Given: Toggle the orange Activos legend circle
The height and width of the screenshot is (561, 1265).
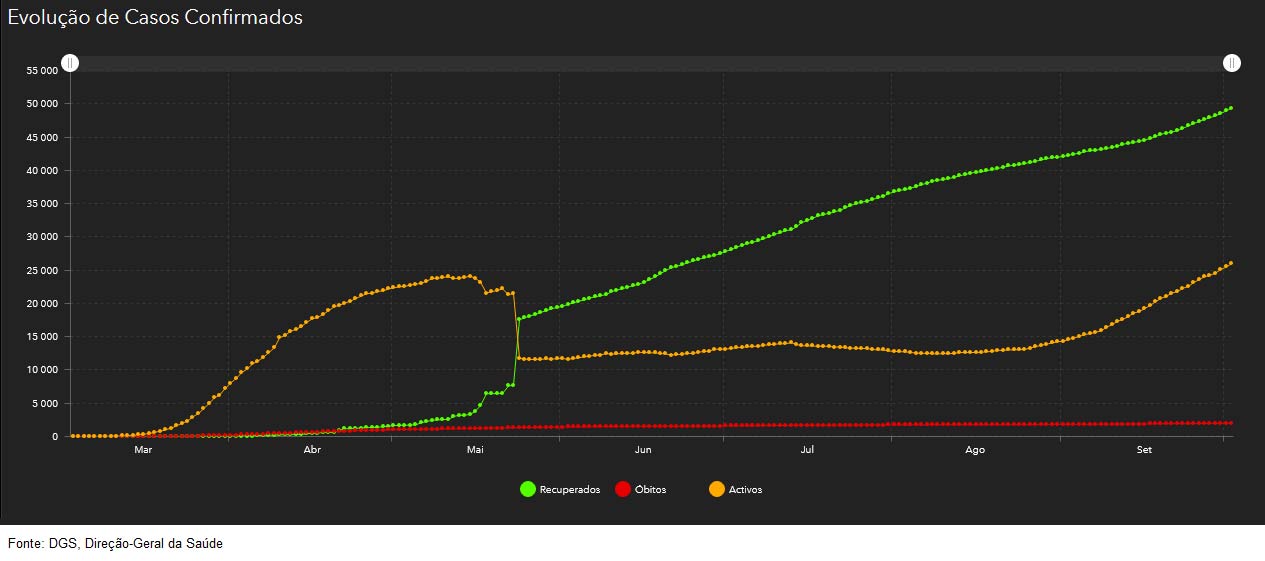Looking at the screenshot, I should 716,489.
